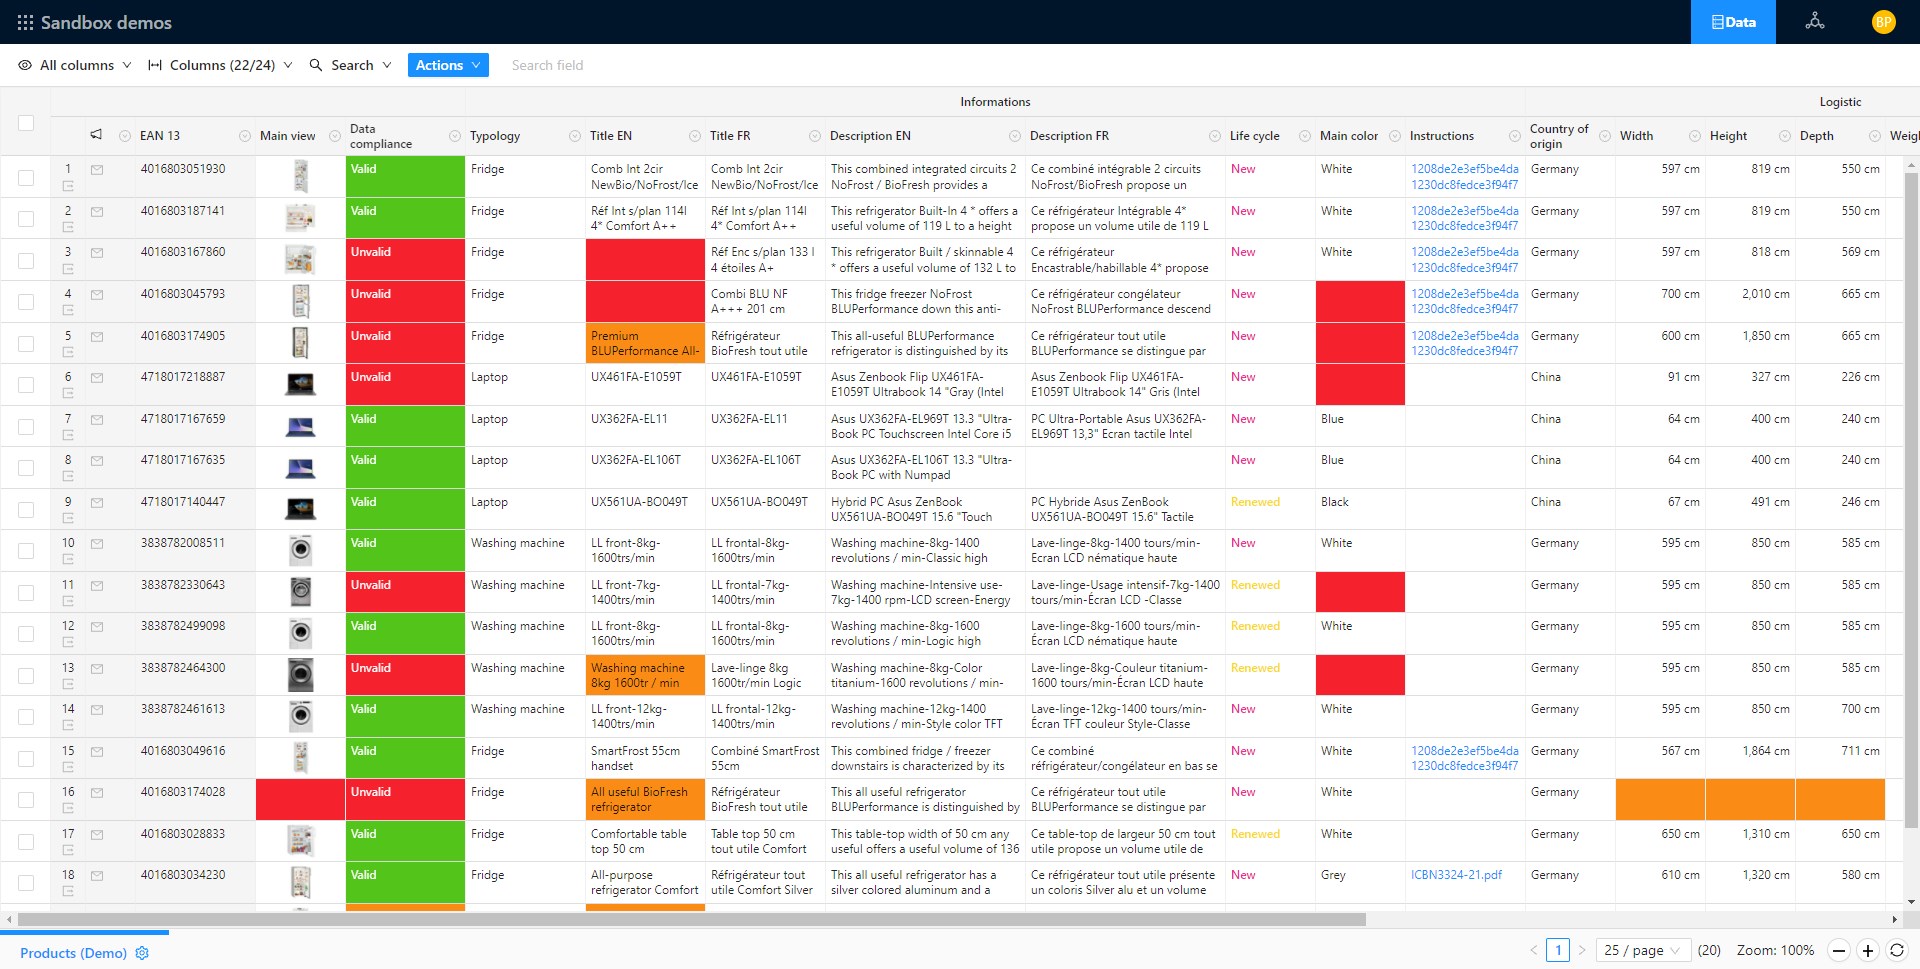
Task: Open the 25 / page size dropdown
Action: [x=1643, y=951]
